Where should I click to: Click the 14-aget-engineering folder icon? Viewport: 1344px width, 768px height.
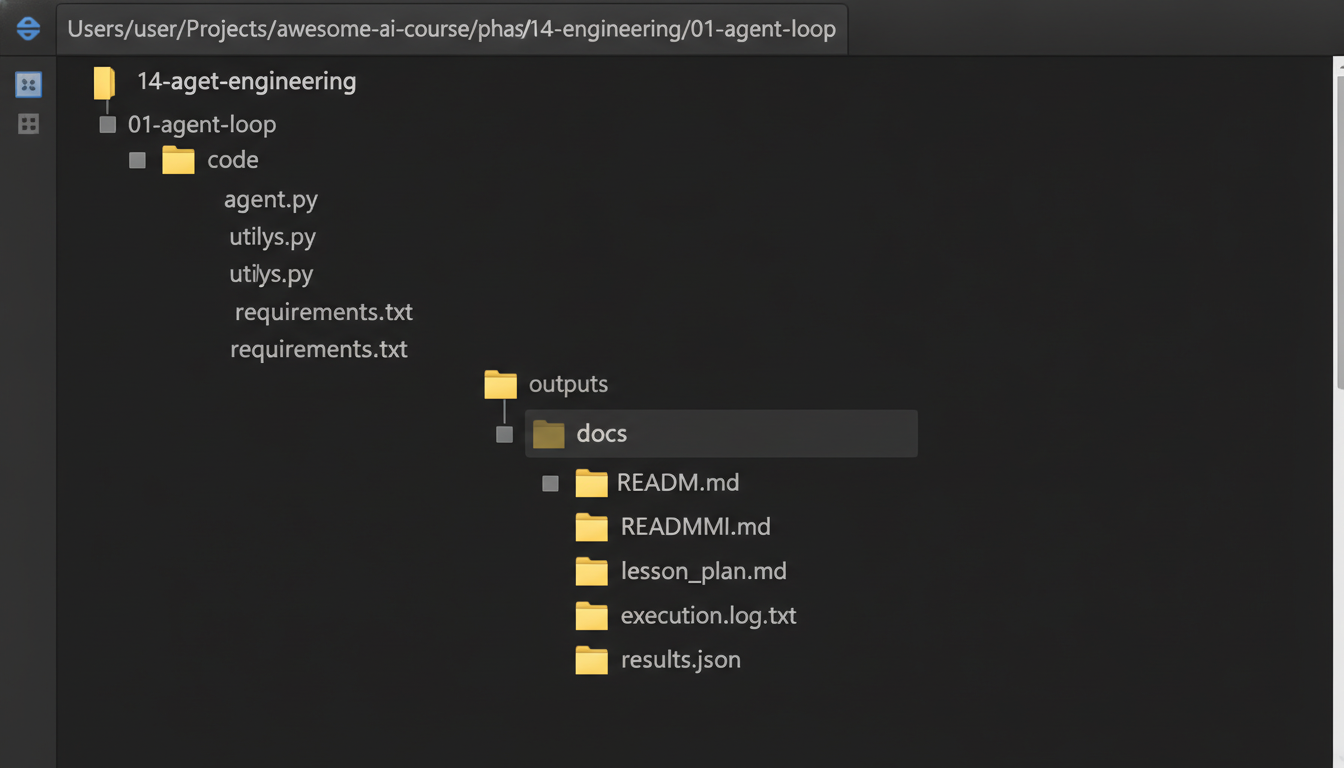(104, 82)
